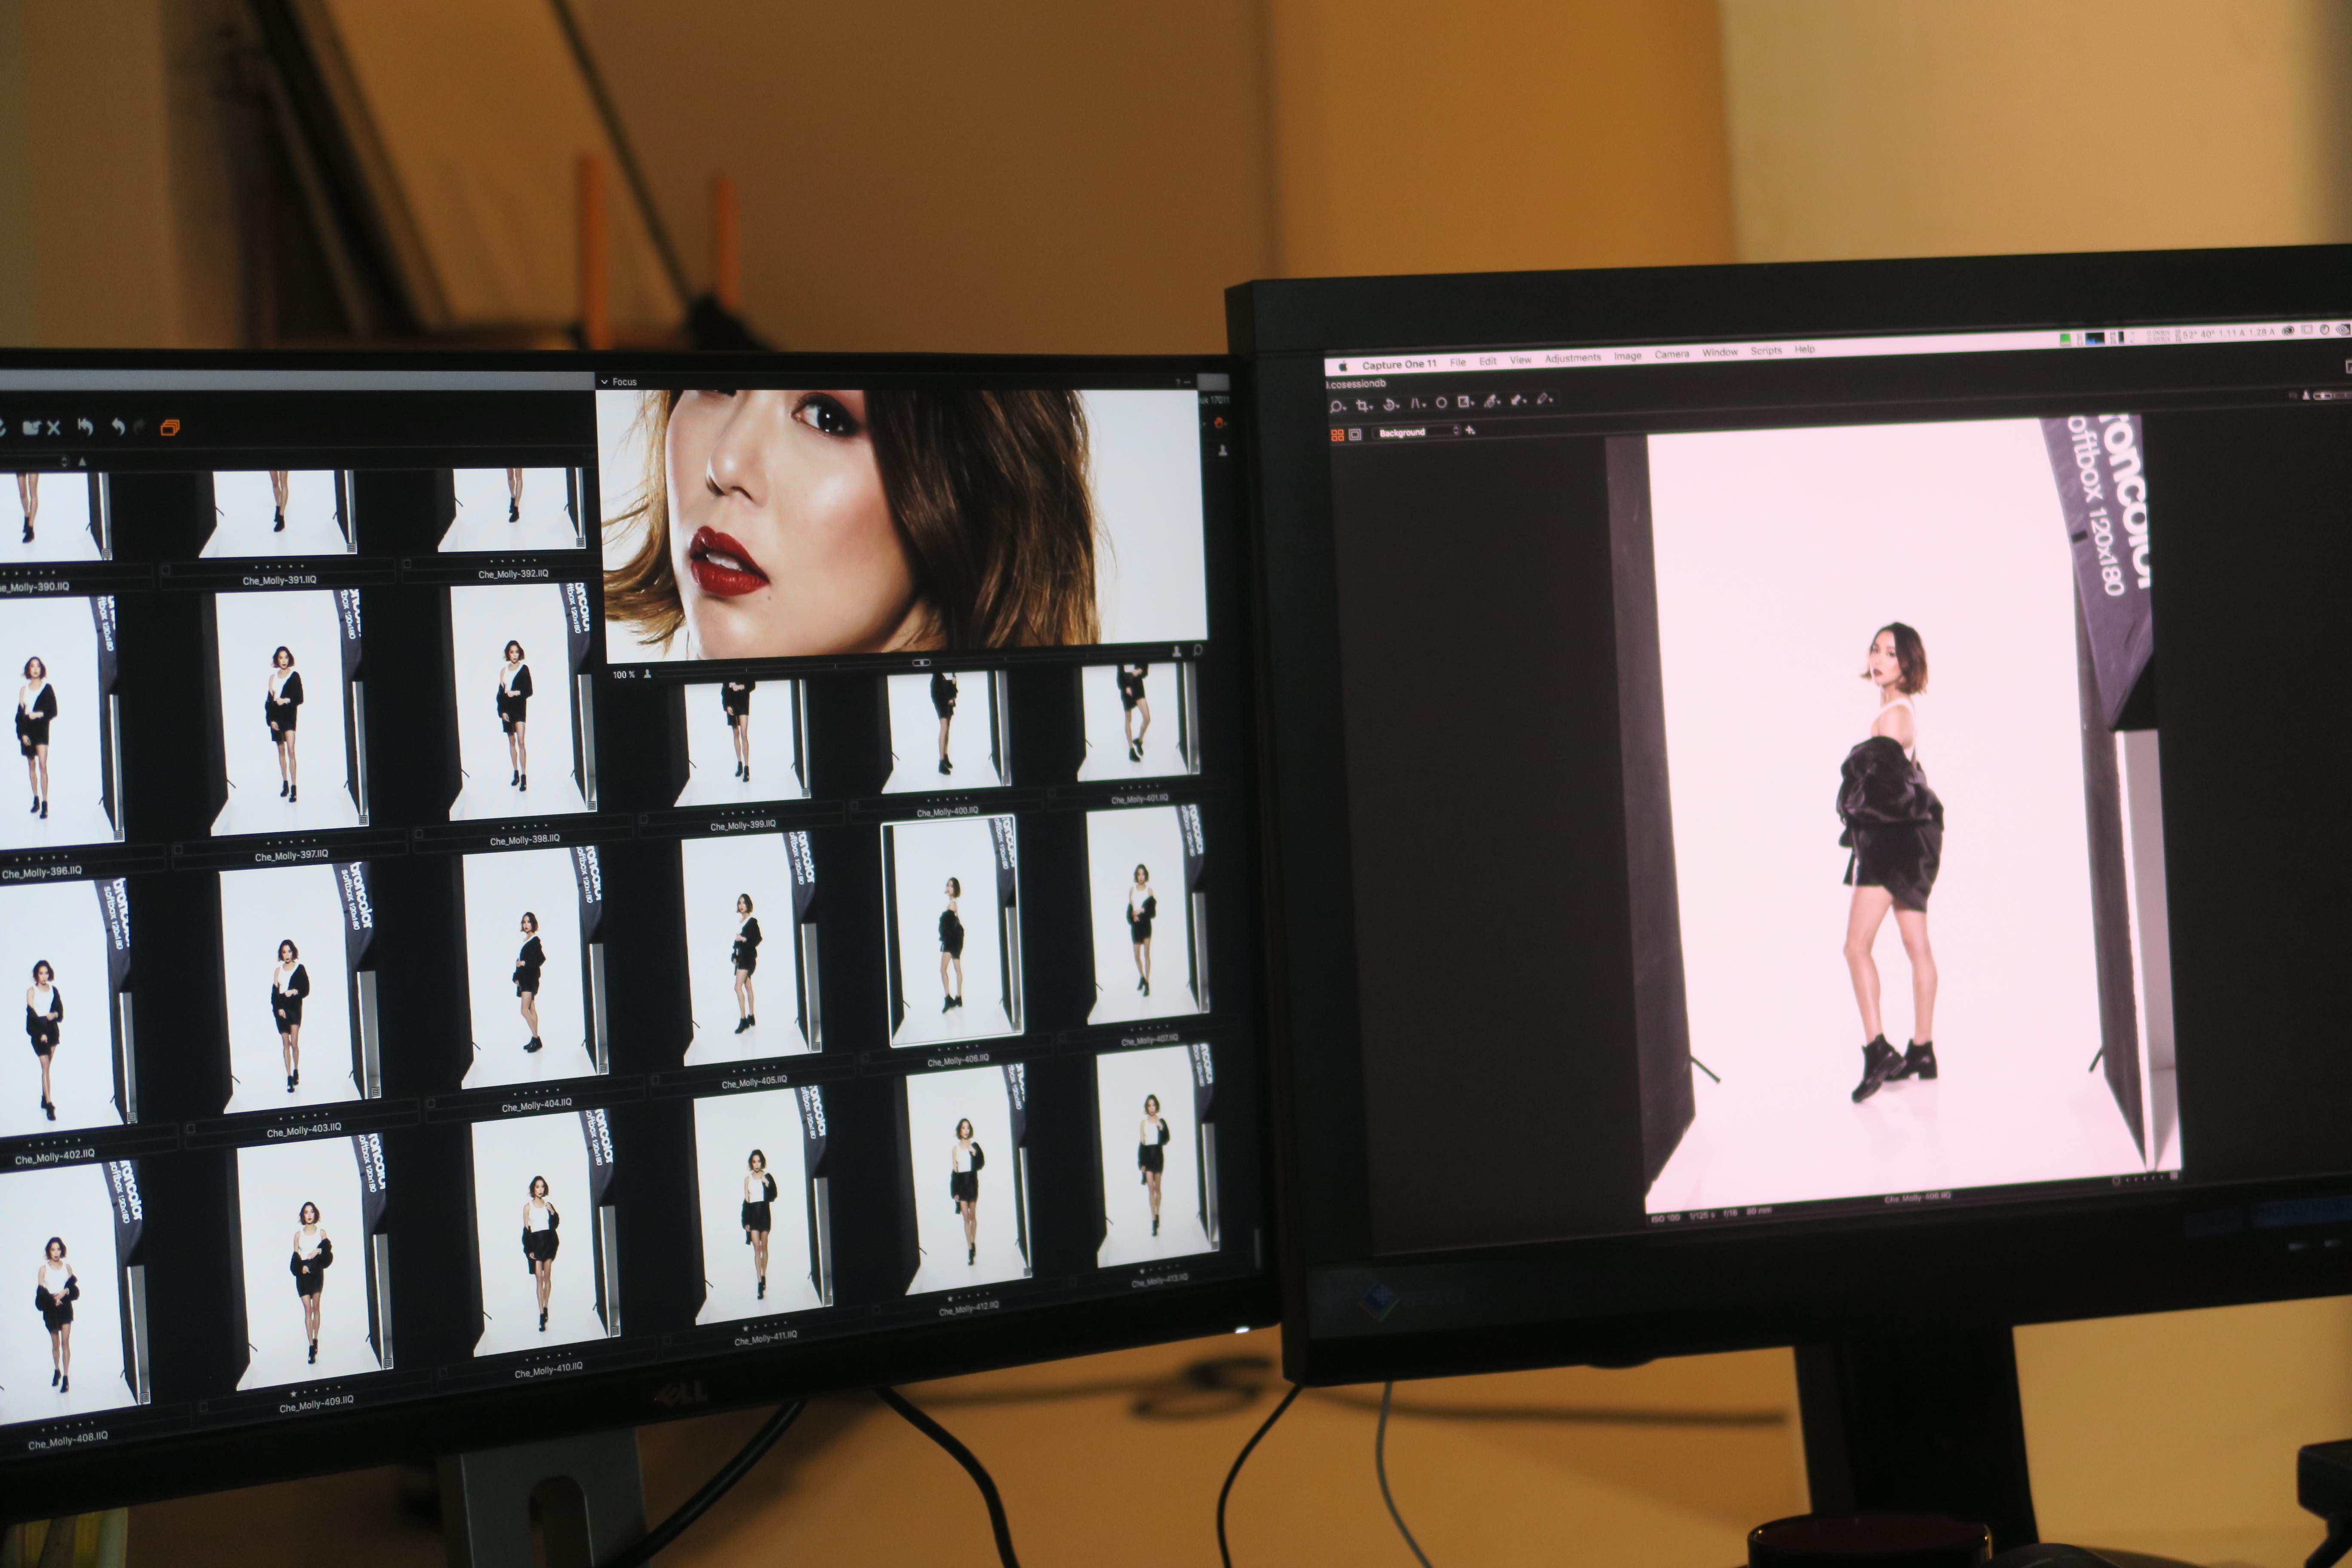This screenshot has height=1568, width=2352.
Task: Click the Reset adjustments icon
Action: pos(85,427)
